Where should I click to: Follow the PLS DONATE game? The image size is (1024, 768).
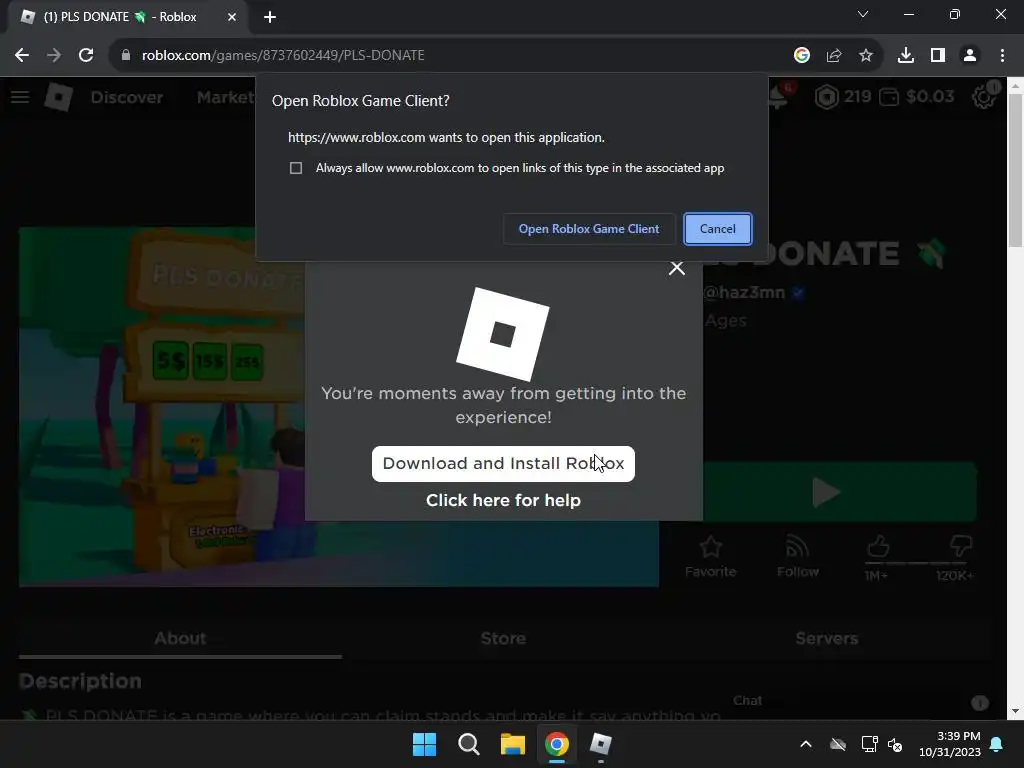tap(797, 556)
